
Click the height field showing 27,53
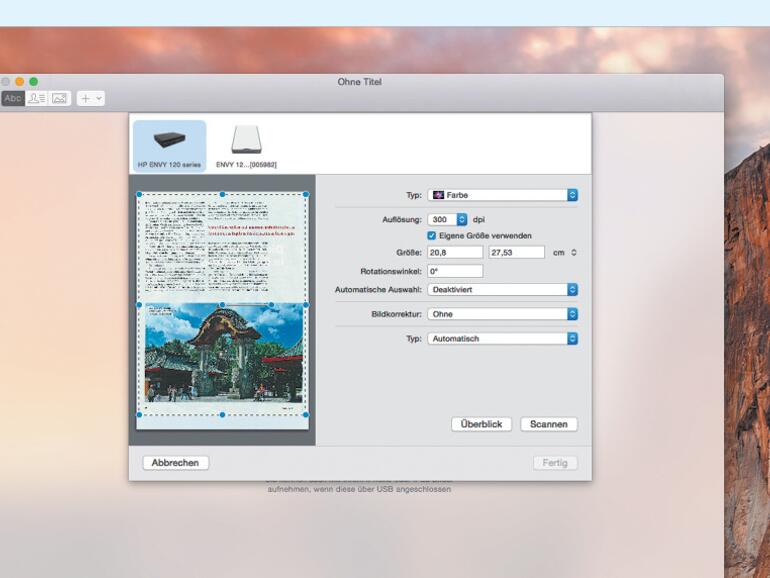[517, 252]
